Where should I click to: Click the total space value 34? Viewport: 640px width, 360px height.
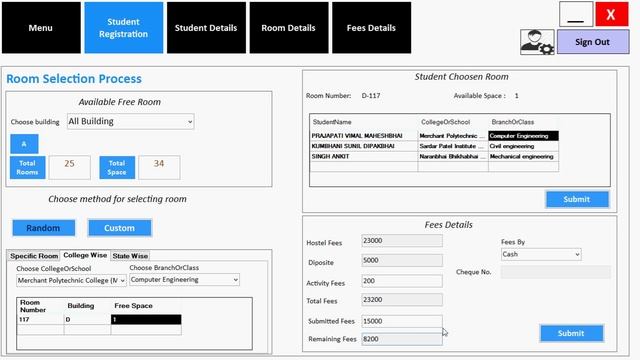tap(159, 167)
